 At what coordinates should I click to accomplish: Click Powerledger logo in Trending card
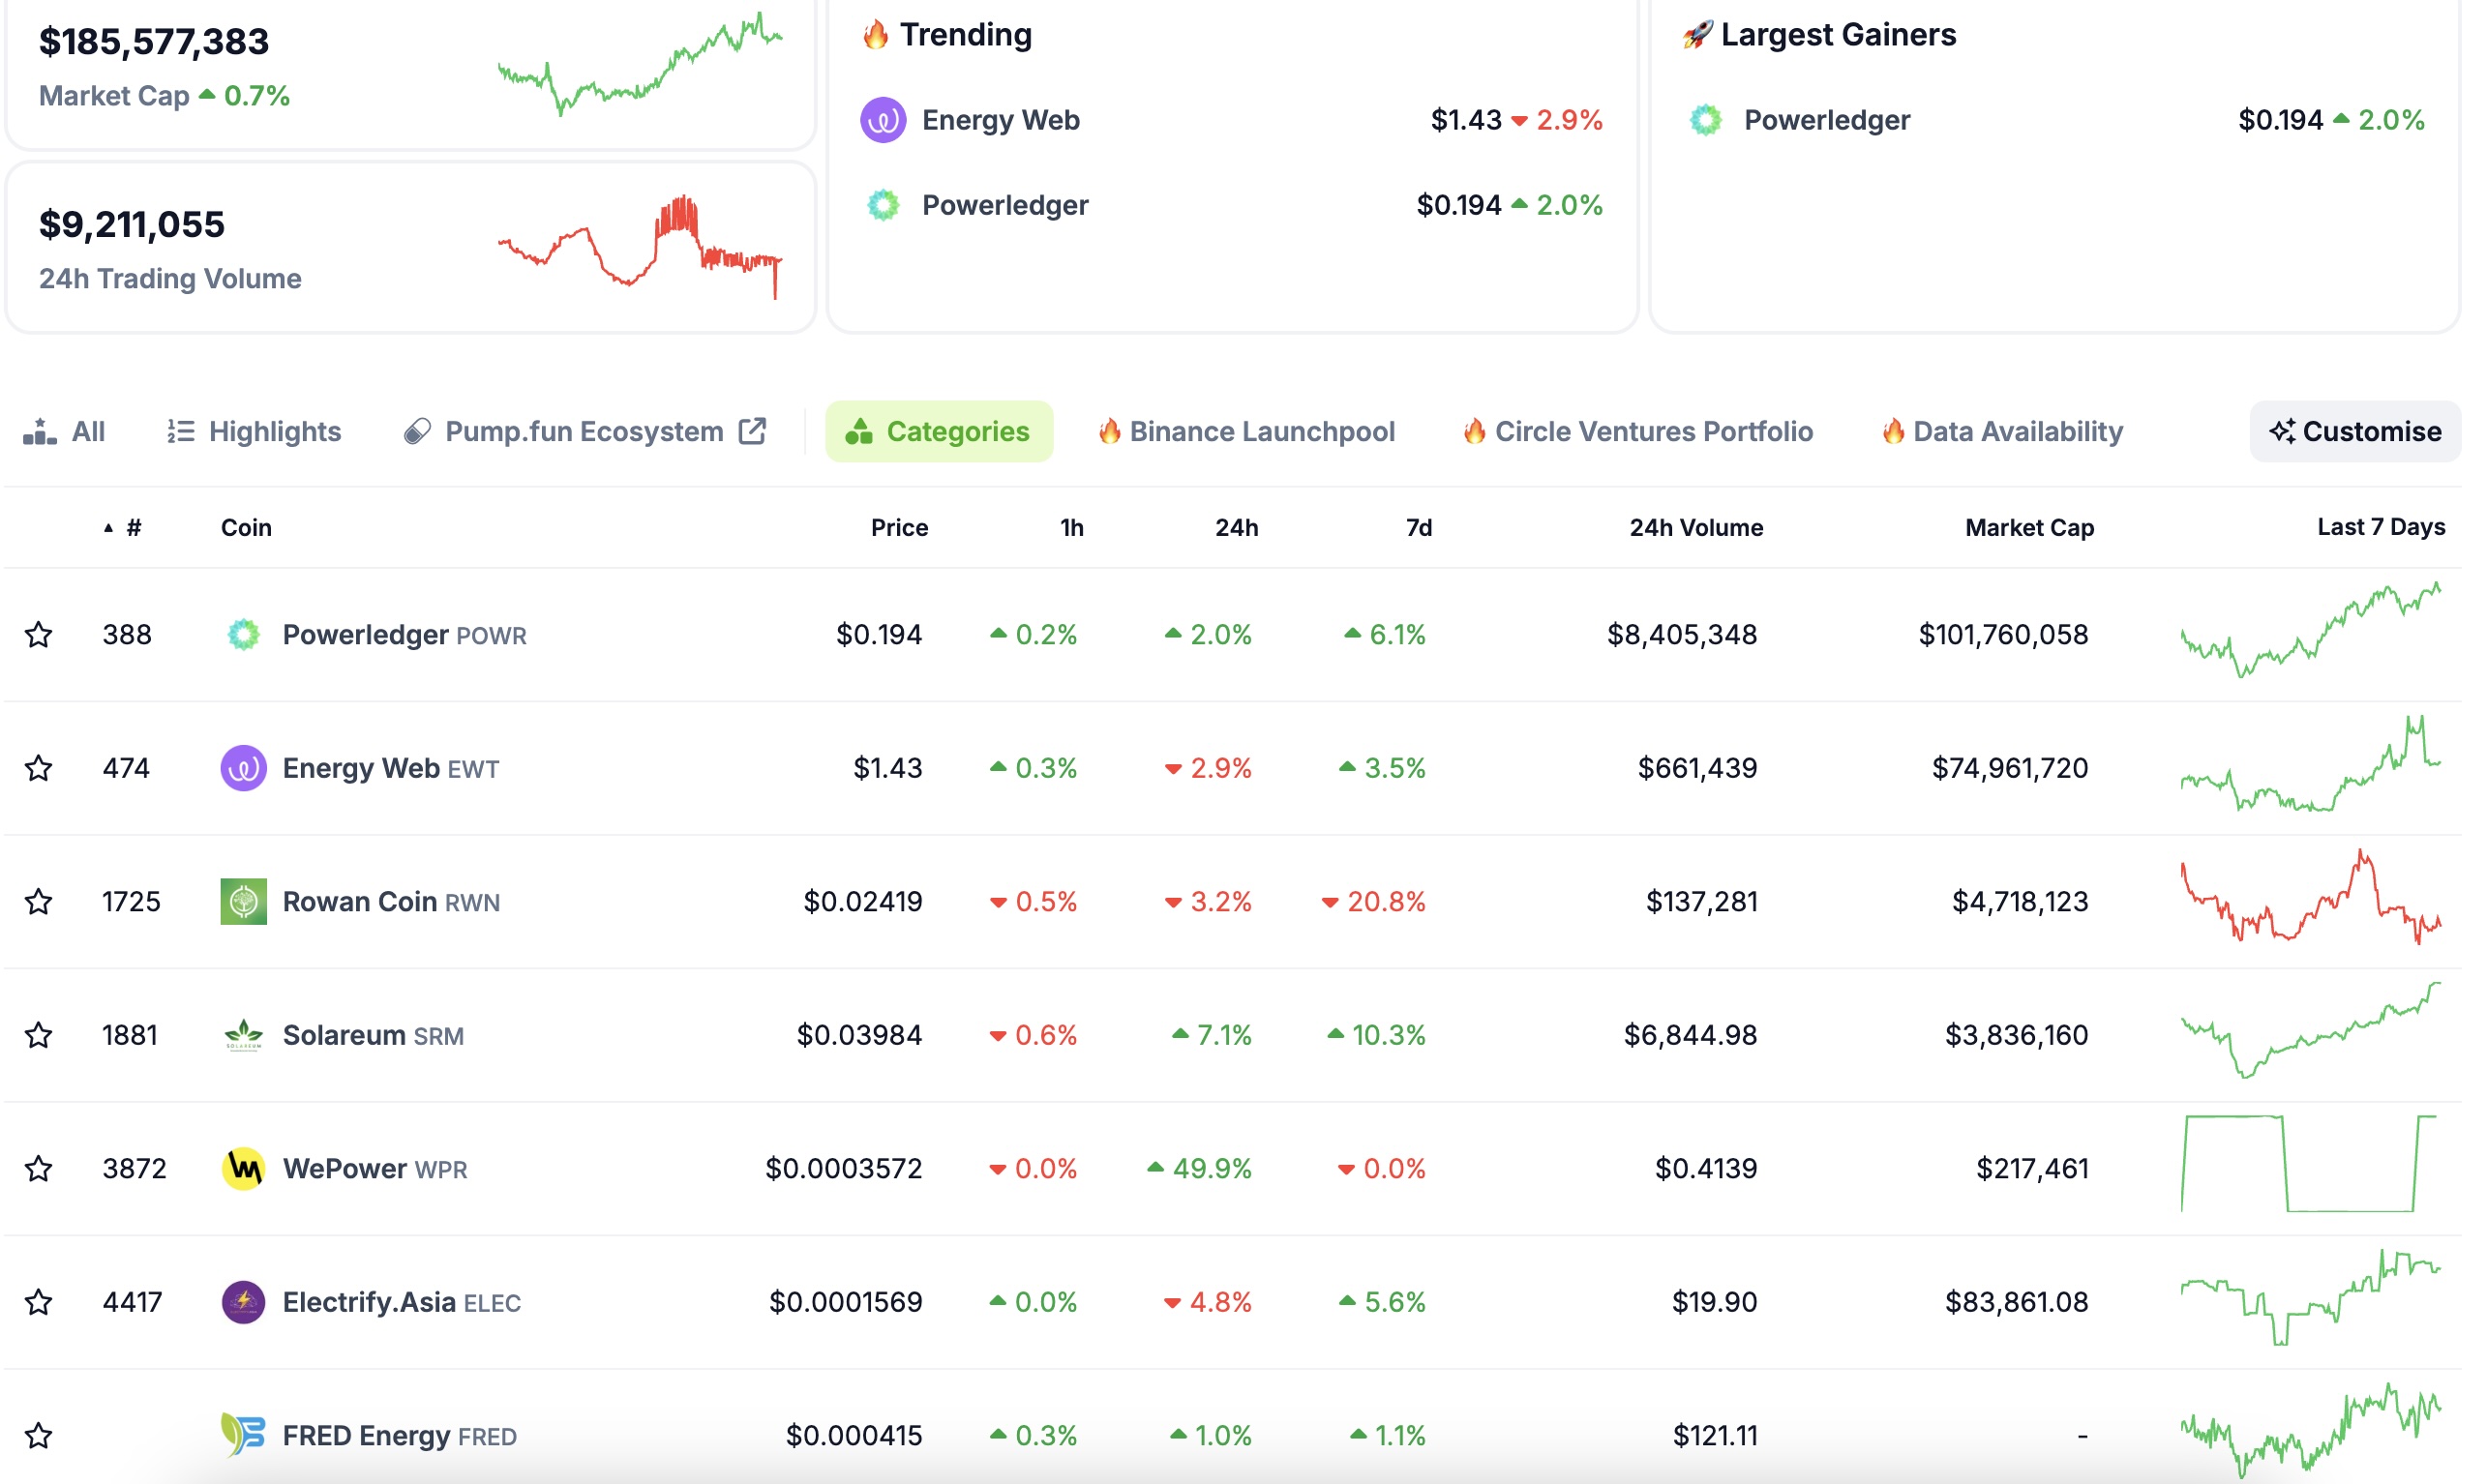click(883, 205)
